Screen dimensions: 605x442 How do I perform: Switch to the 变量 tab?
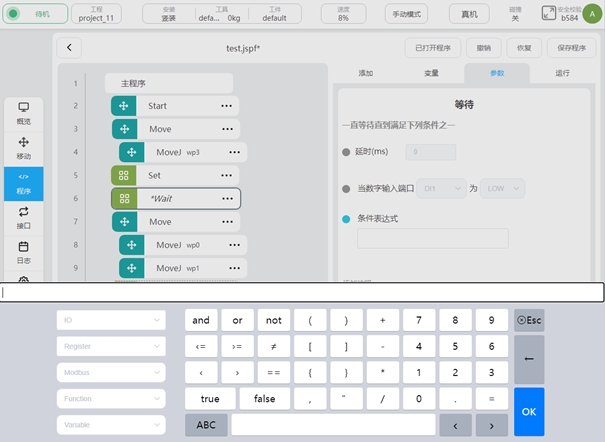[431, 73]
